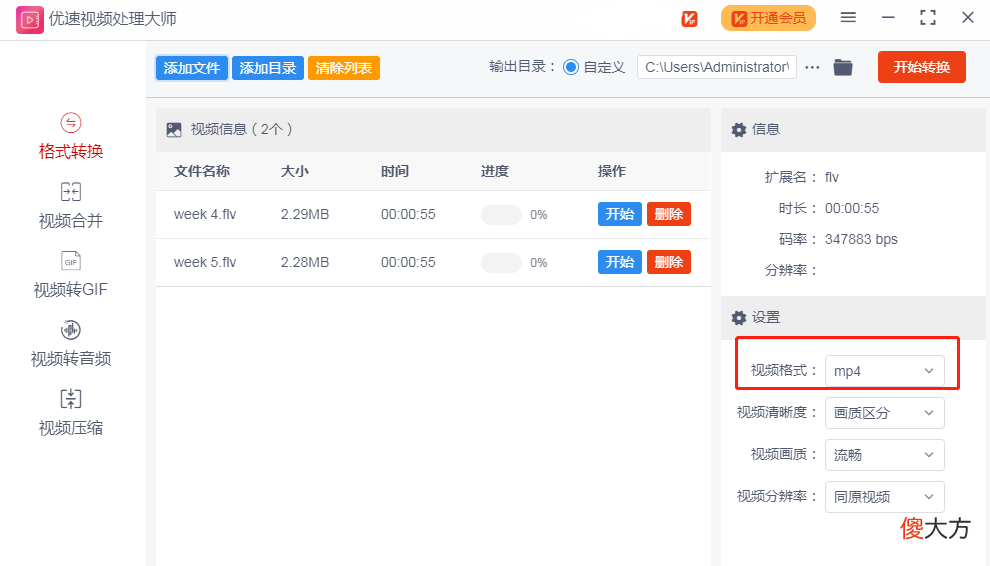Expand the 视频清晰度 画质区分 dropdown
Viewport: 990px width, 566px height.
885,413
